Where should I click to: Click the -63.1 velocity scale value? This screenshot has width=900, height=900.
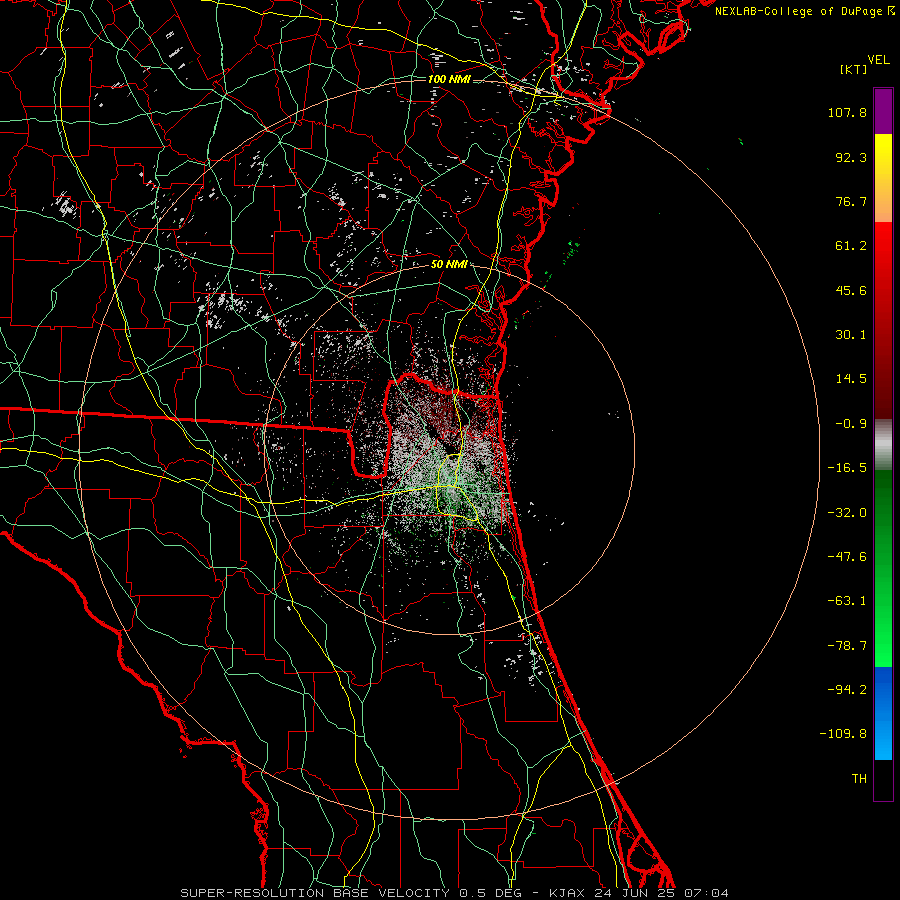[847, 601]
